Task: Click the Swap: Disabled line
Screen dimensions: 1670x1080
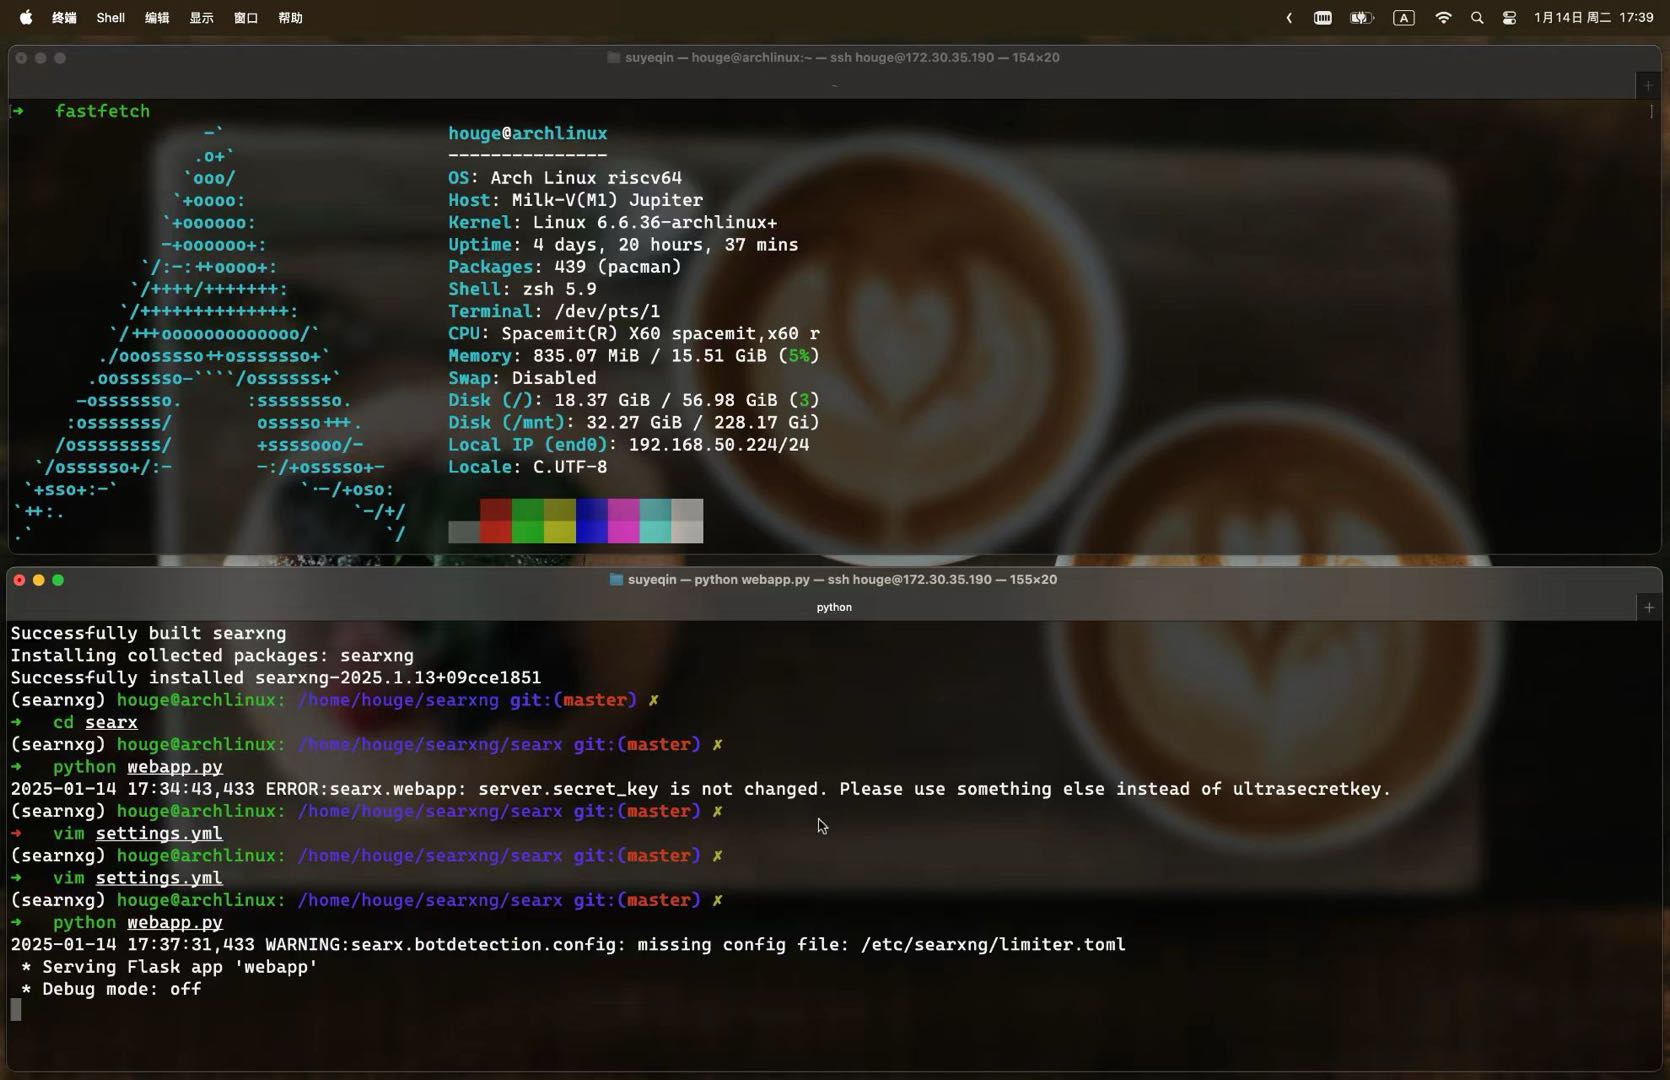Action: pyautogui.click(x=522, y=378)
